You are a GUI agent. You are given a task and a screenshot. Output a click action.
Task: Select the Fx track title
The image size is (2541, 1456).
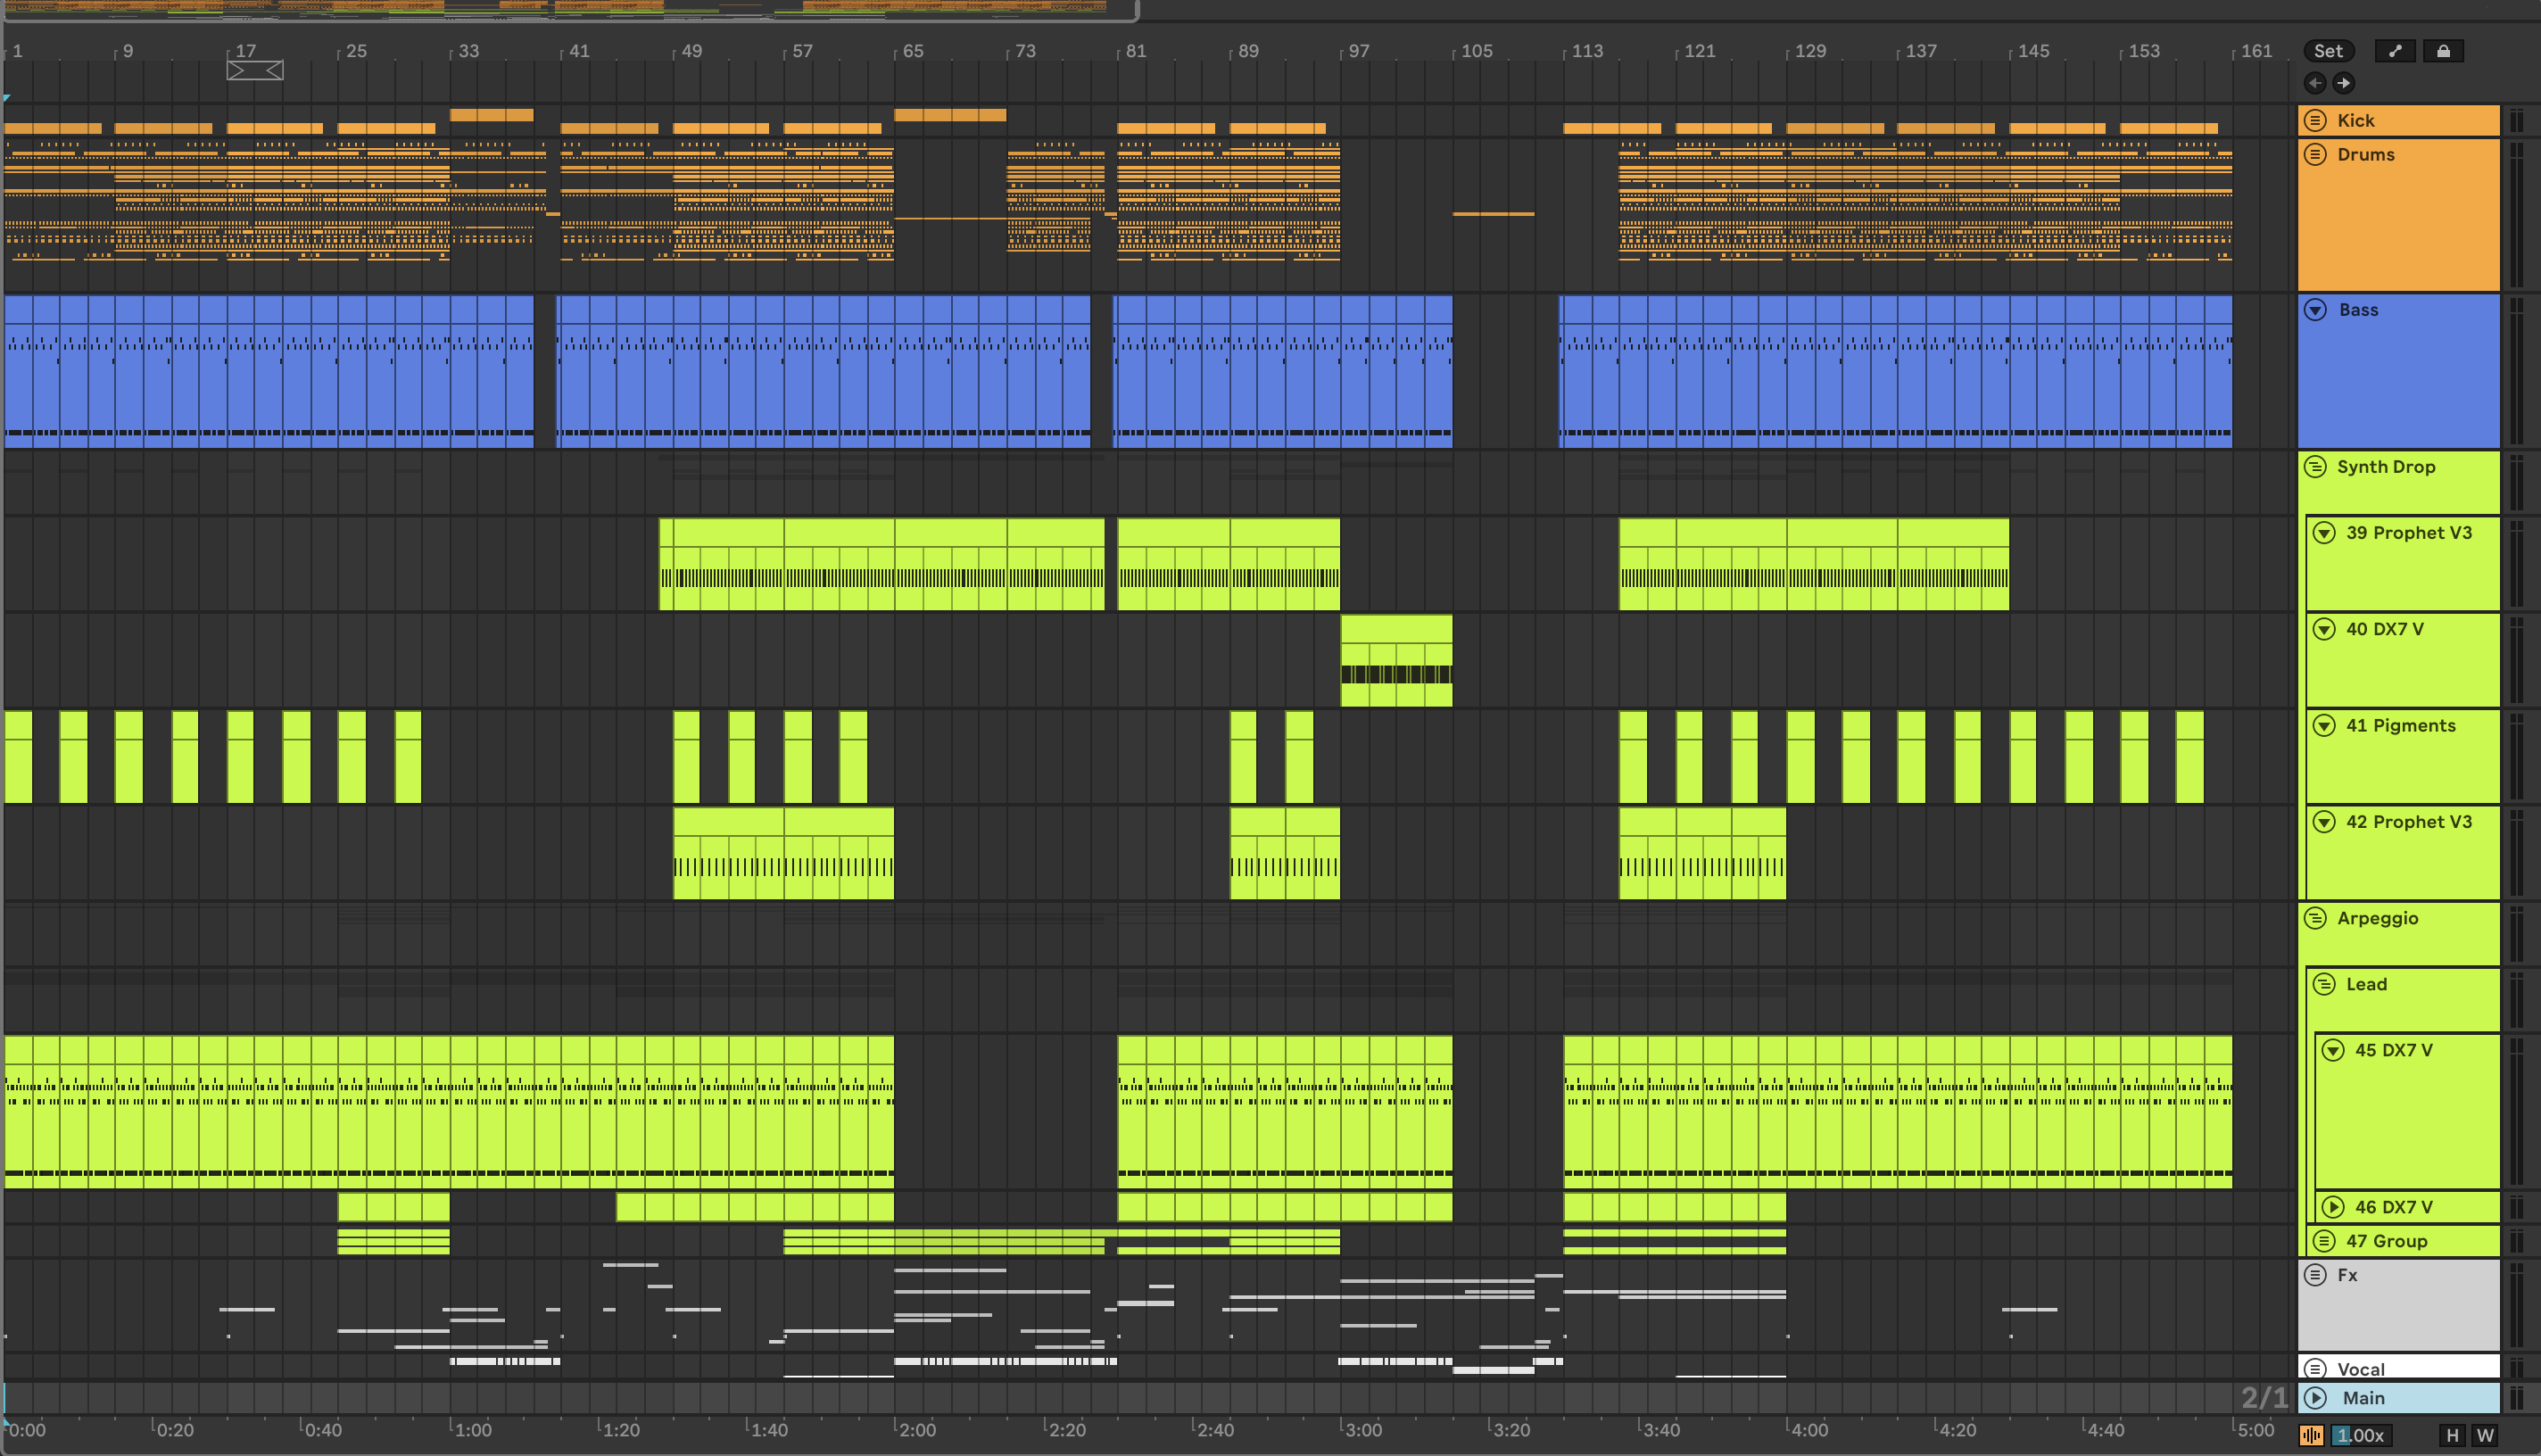pos(2347,1275)
